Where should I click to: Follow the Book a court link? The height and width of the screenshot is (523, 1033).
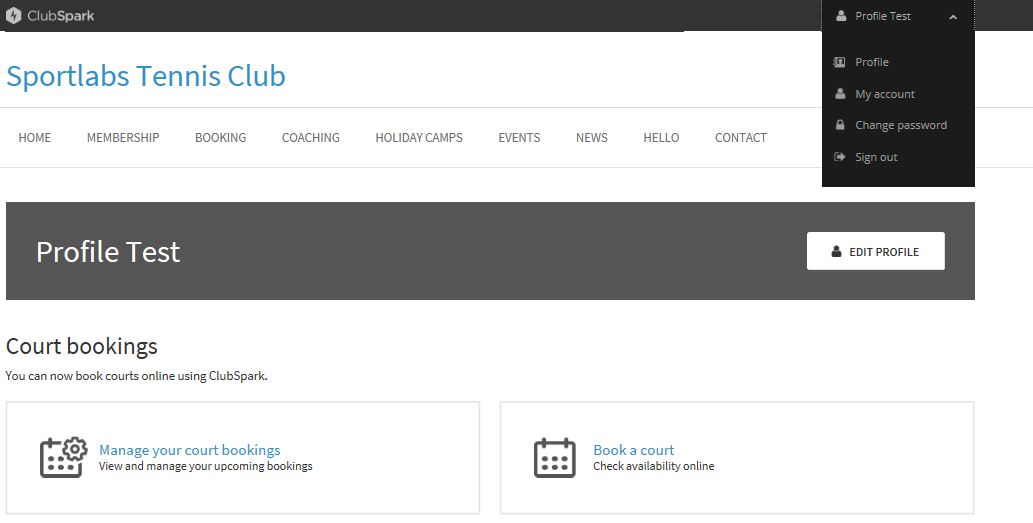633,450
